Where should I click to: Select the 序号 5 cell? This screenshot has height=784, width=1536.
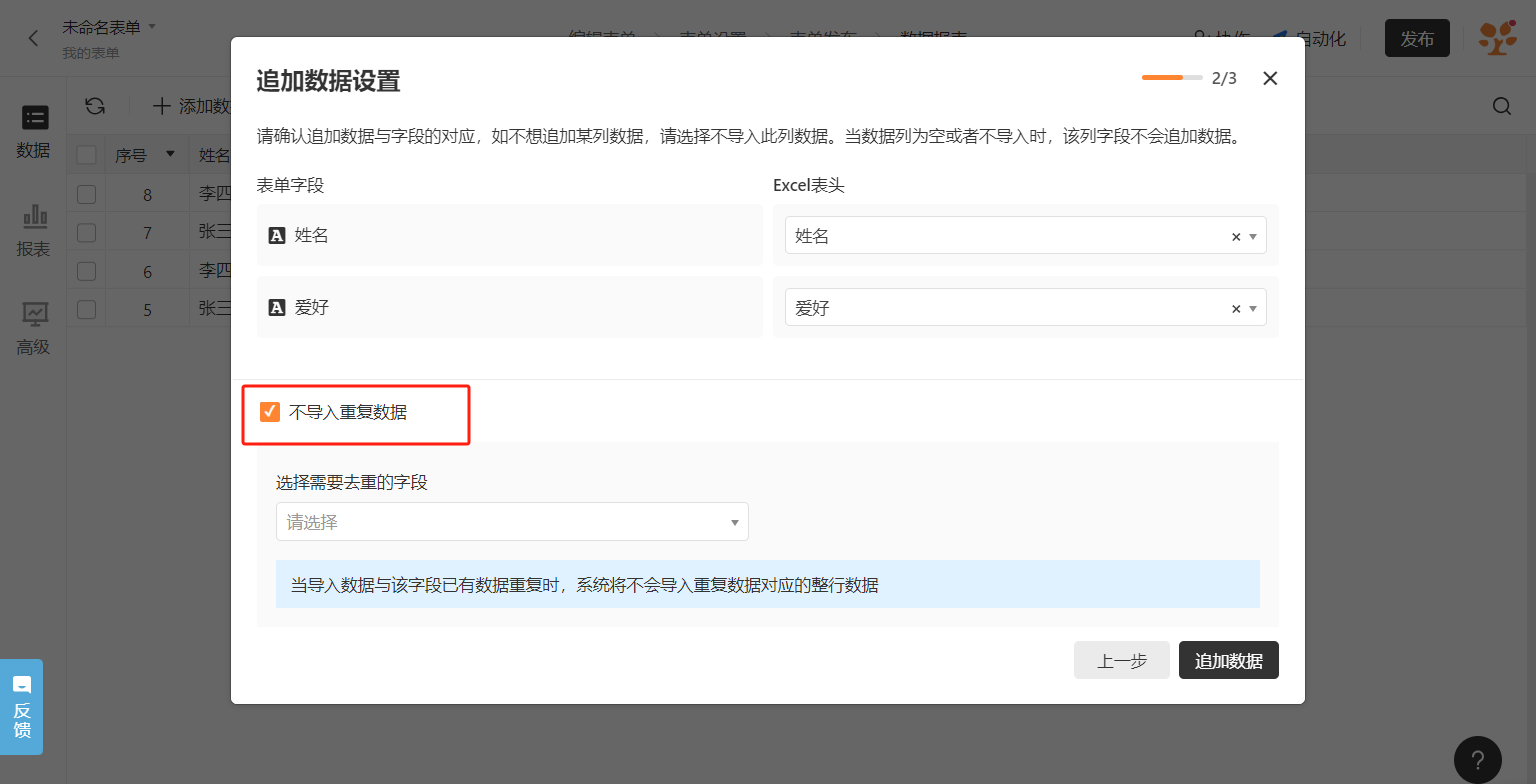(147, 309)
